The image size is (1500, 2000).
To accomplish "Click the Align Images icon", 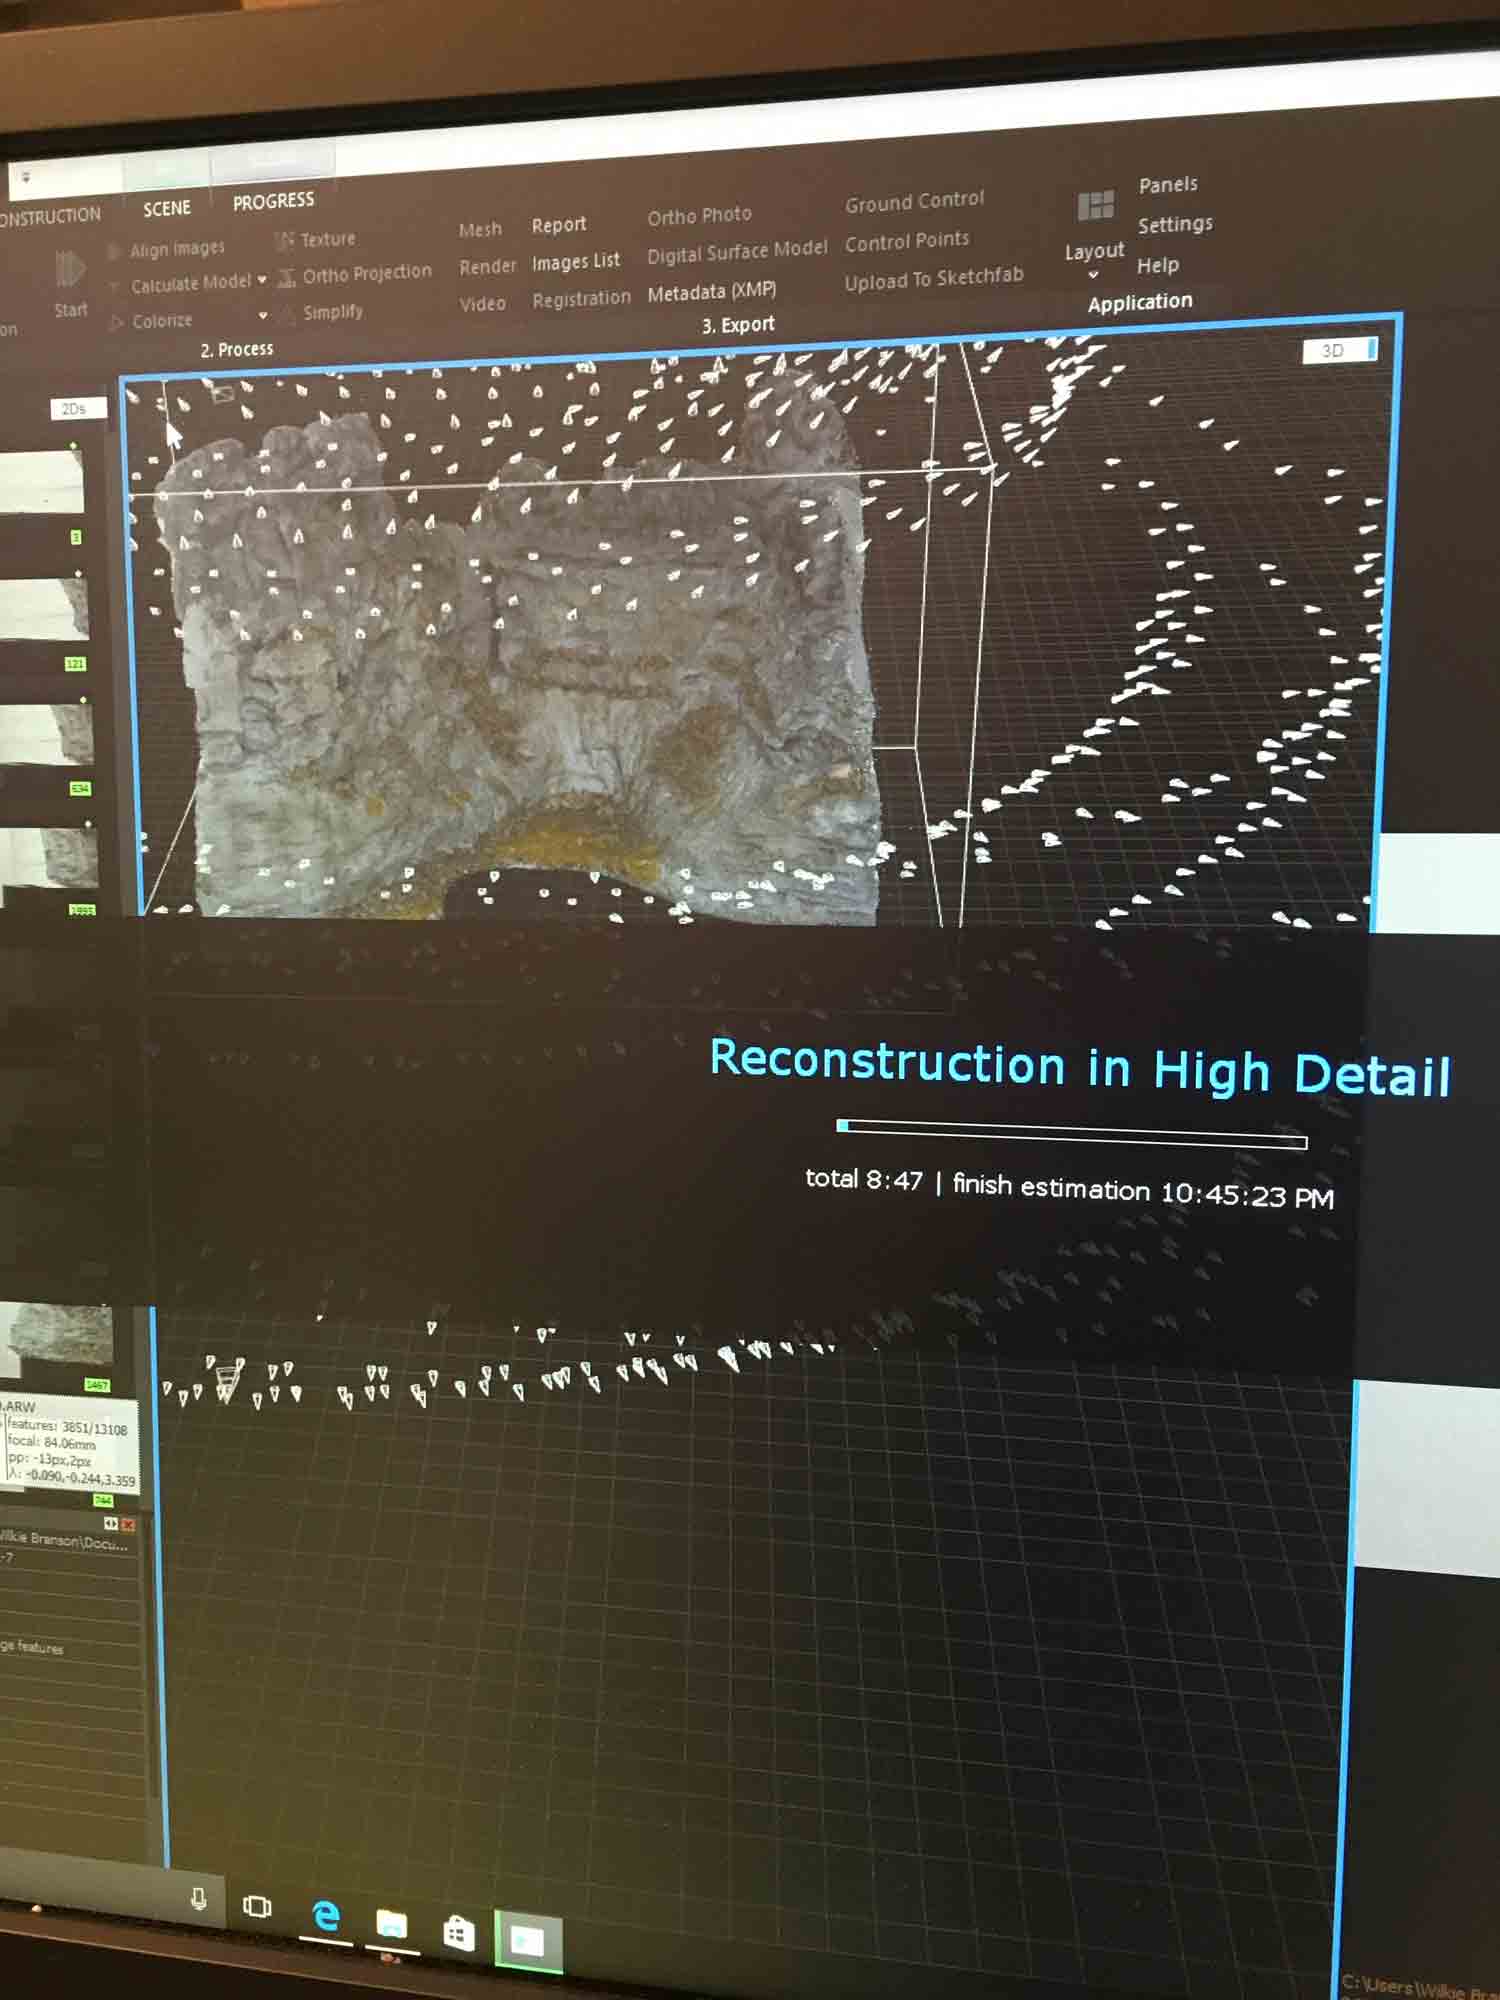I will pyautogui.click(x=115, y=251).
